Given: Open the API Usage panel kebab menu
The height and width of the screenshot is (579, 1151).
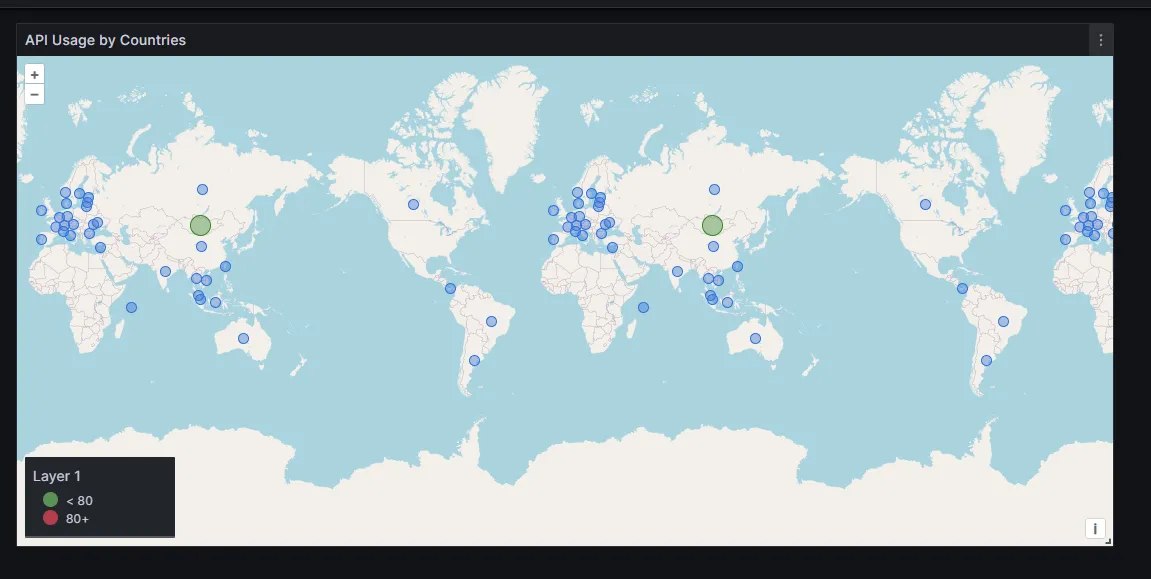Looking at the screenshot, I should [x=1100, y=40].
